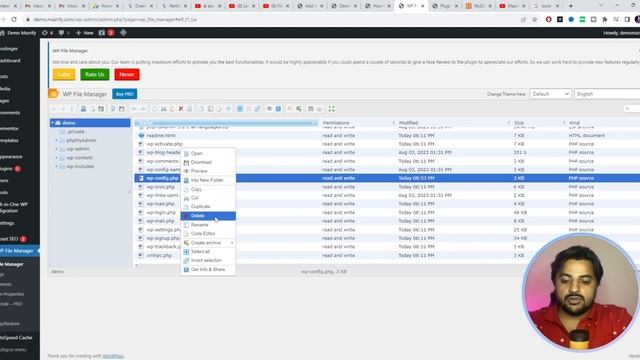Expand the wp-includes folder arrow
The width and height of the screenshot is (640, 360).
coord(57,167)
